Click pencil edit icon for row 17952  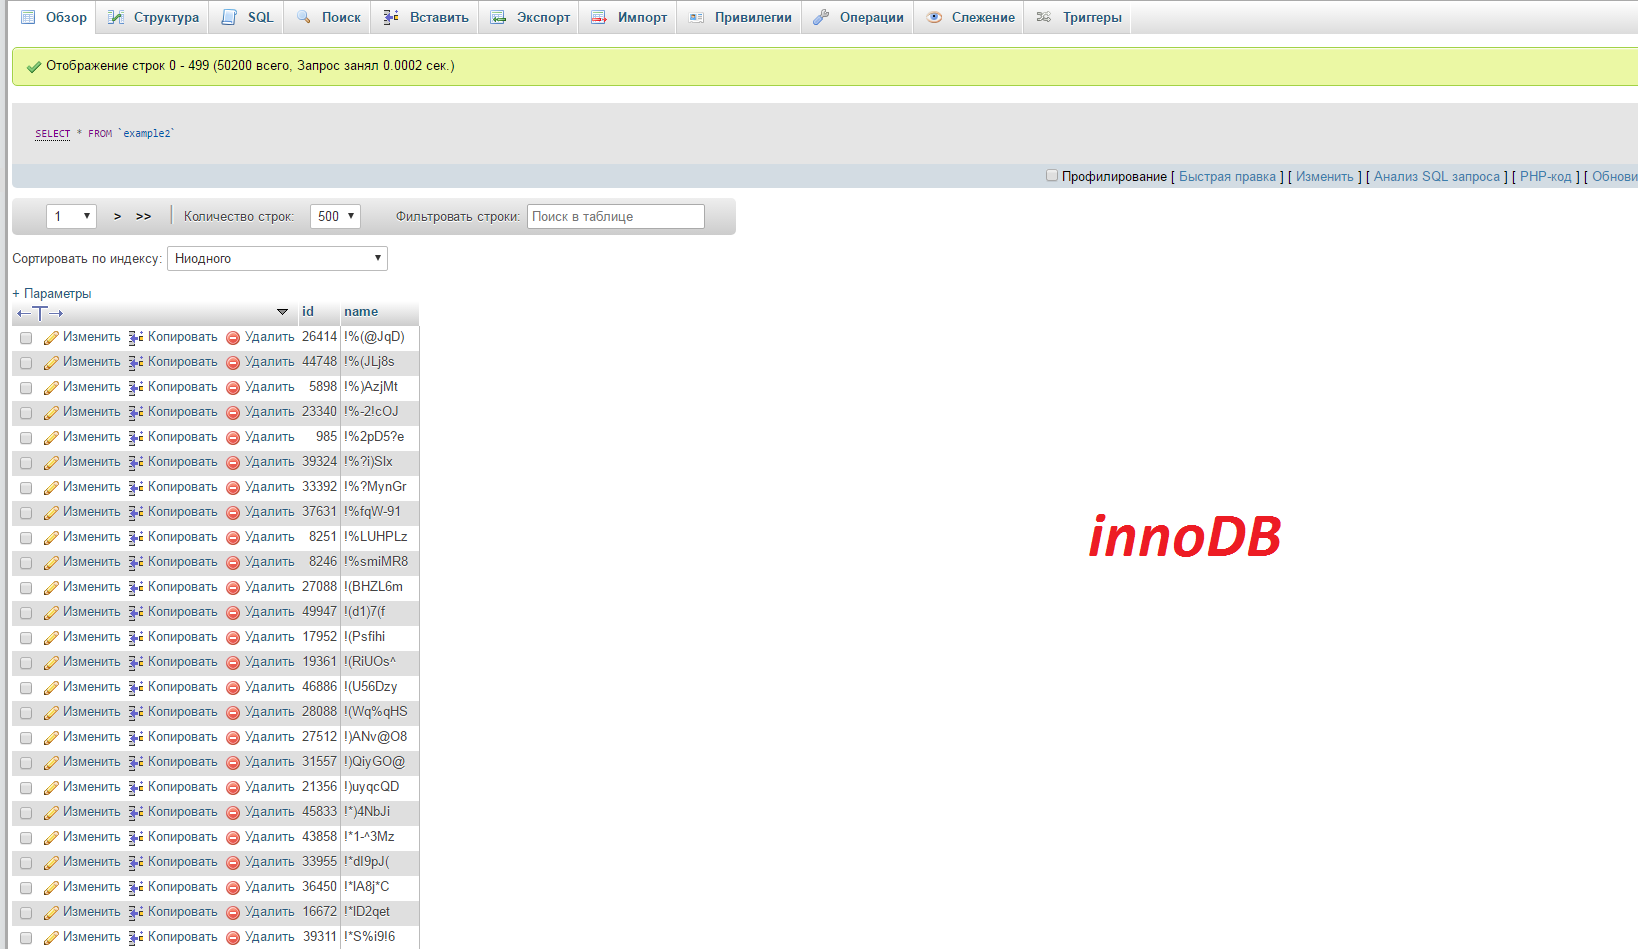coord(51,638)
